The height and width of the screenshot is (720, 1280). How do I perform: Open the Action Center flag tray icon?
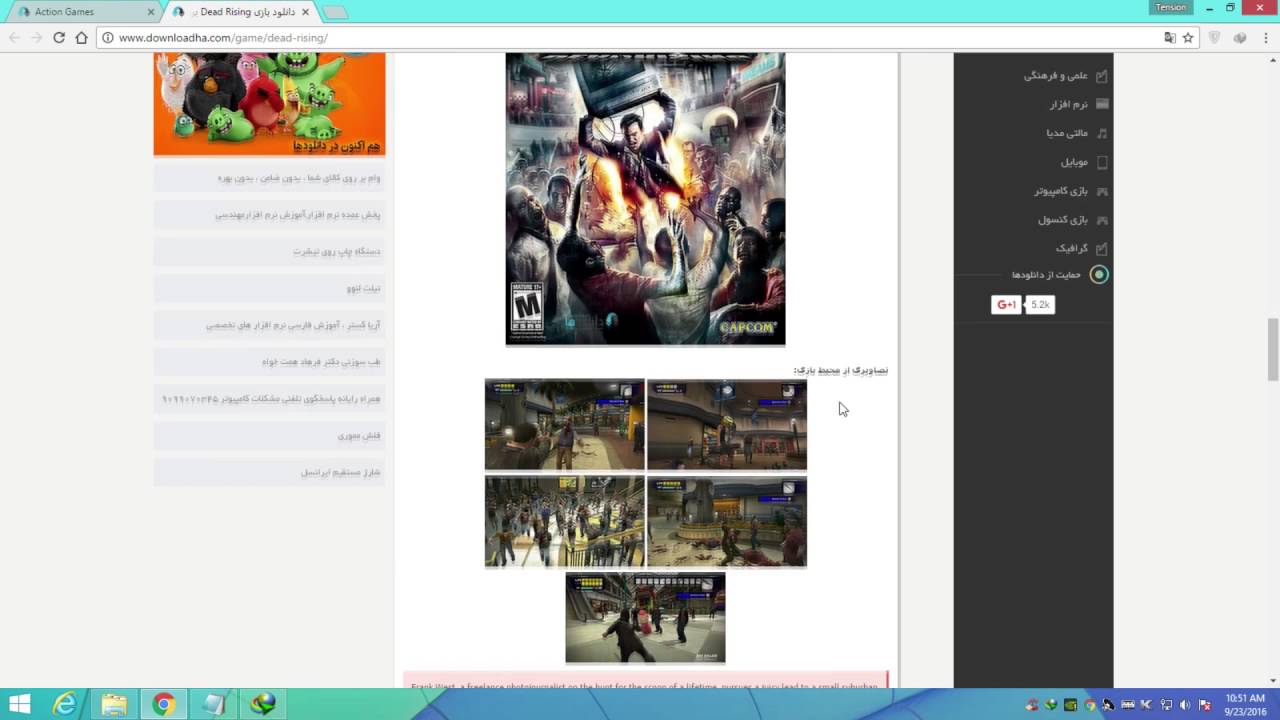1205,705
